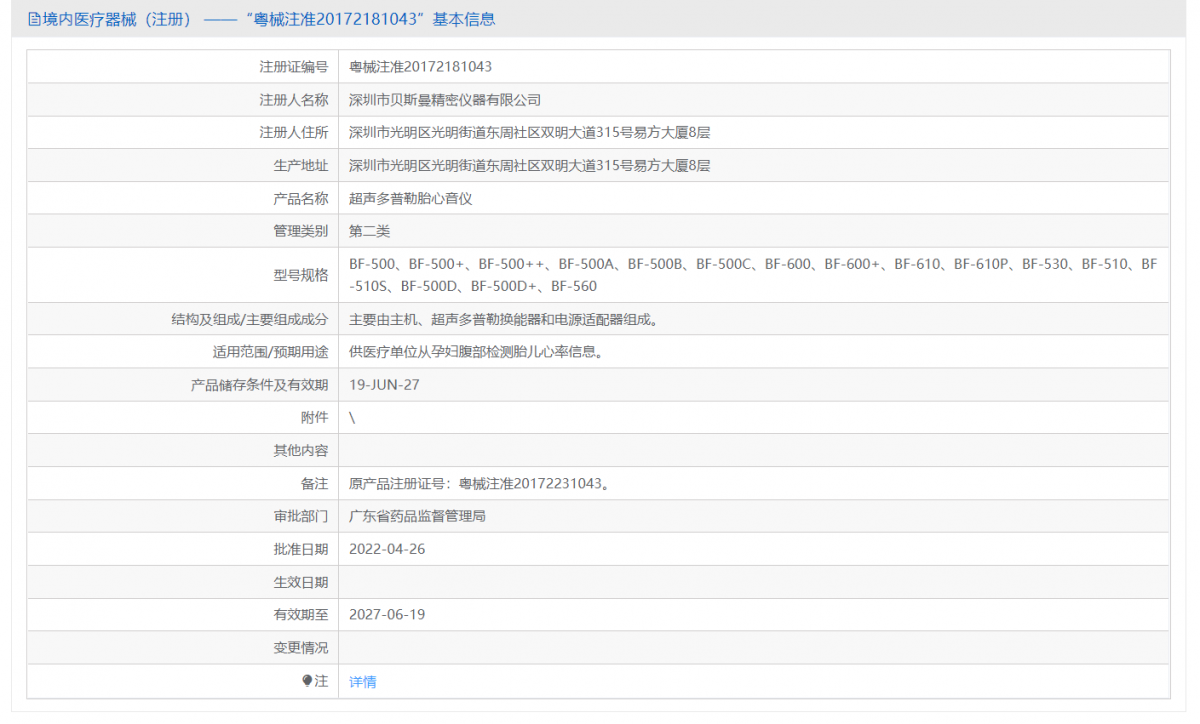1200x724 pixels.
Task: Click the 注册人名称 label cell
Action: [183, 100]
